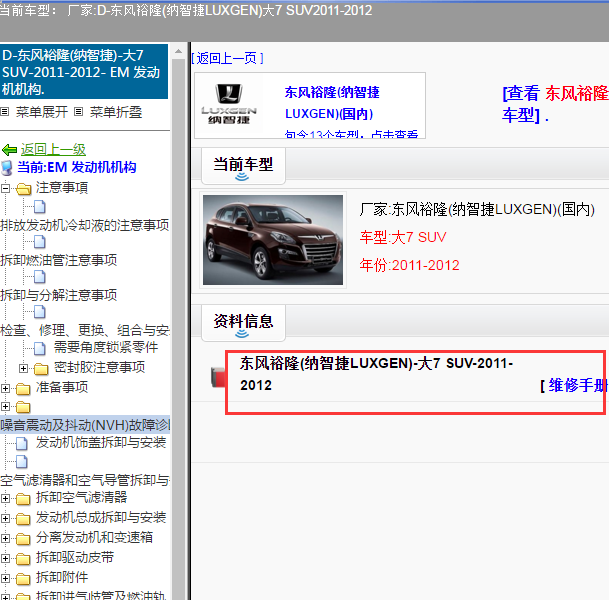Open 检查、修理、更换、组合与安 item
The image size is (609, 600).
tap(85, 330)
